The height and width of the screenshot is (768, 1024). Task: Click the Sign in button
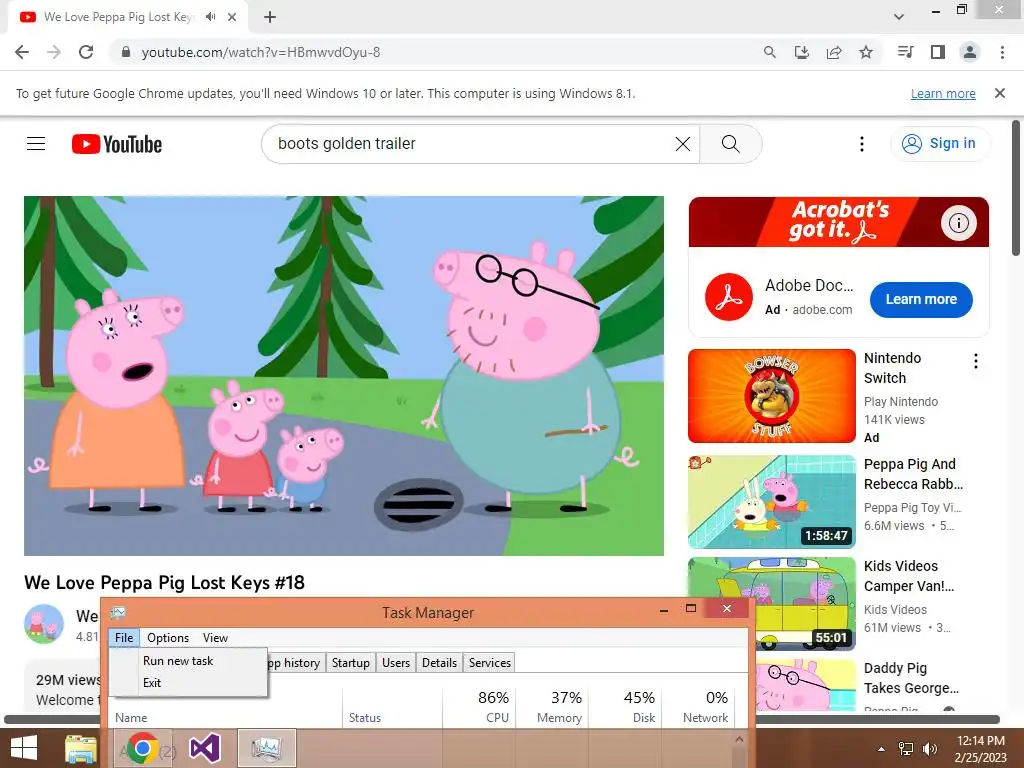[x=939, y=144]
